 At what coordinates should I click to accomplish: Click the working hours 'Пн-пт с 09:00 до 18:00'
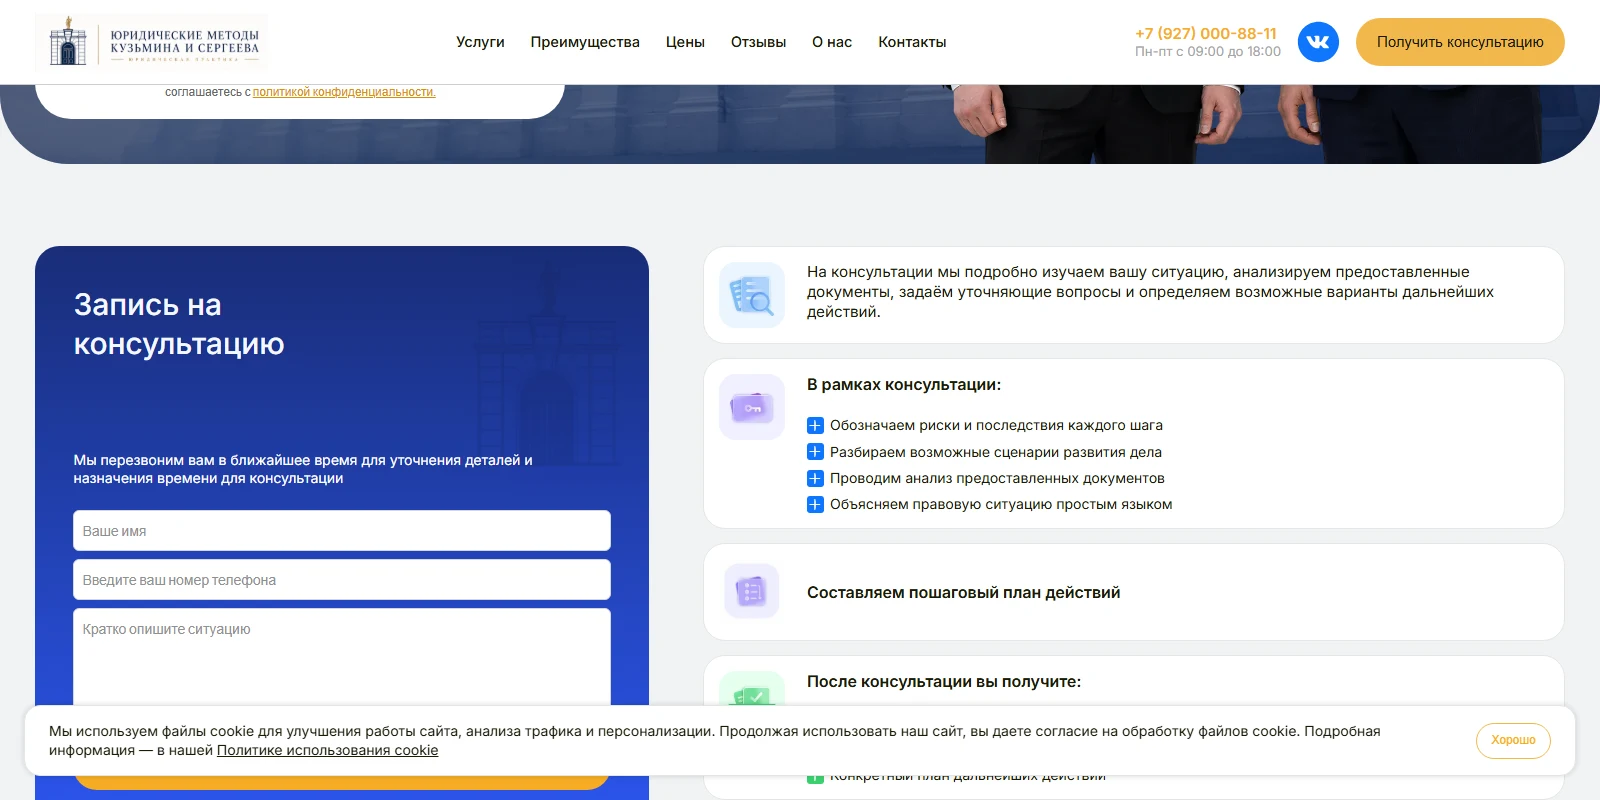1208,52
